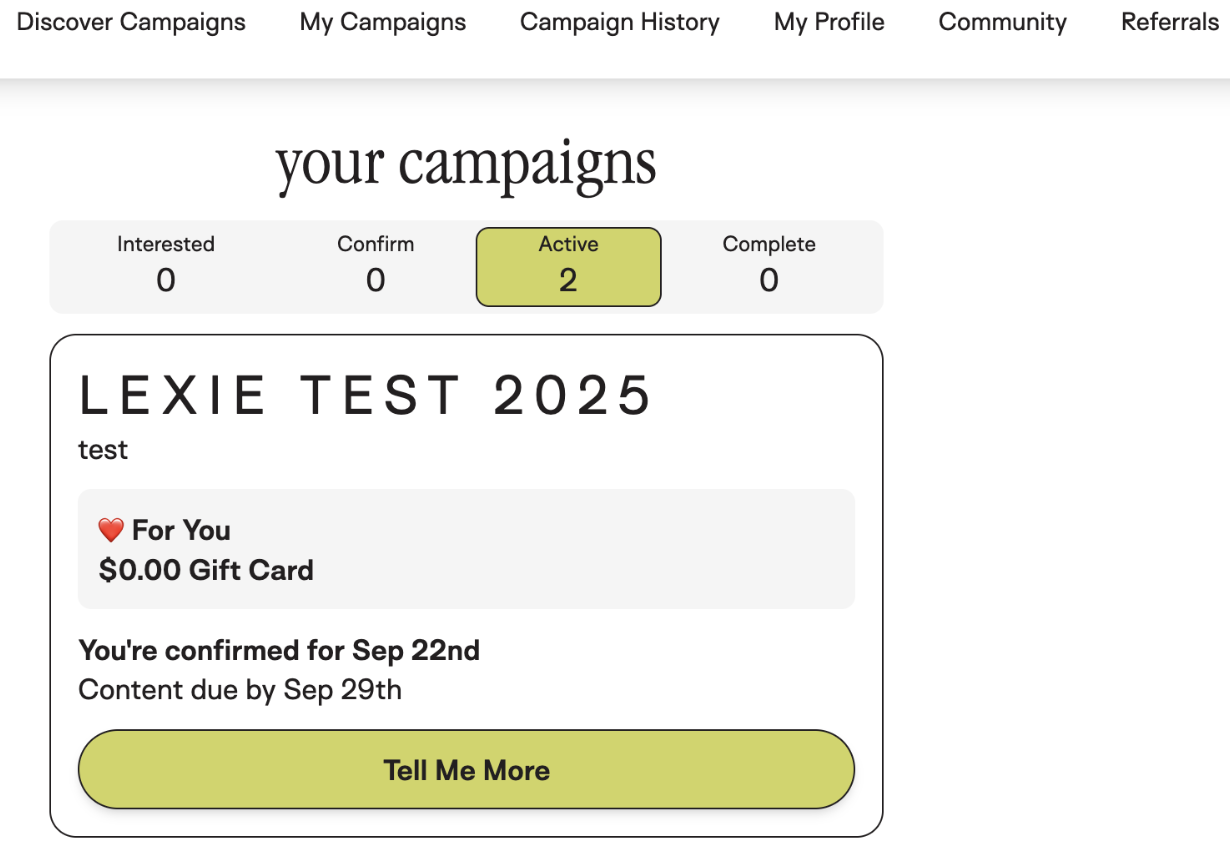
Task: Click the Active count number 2
Action: coord(568,281)
